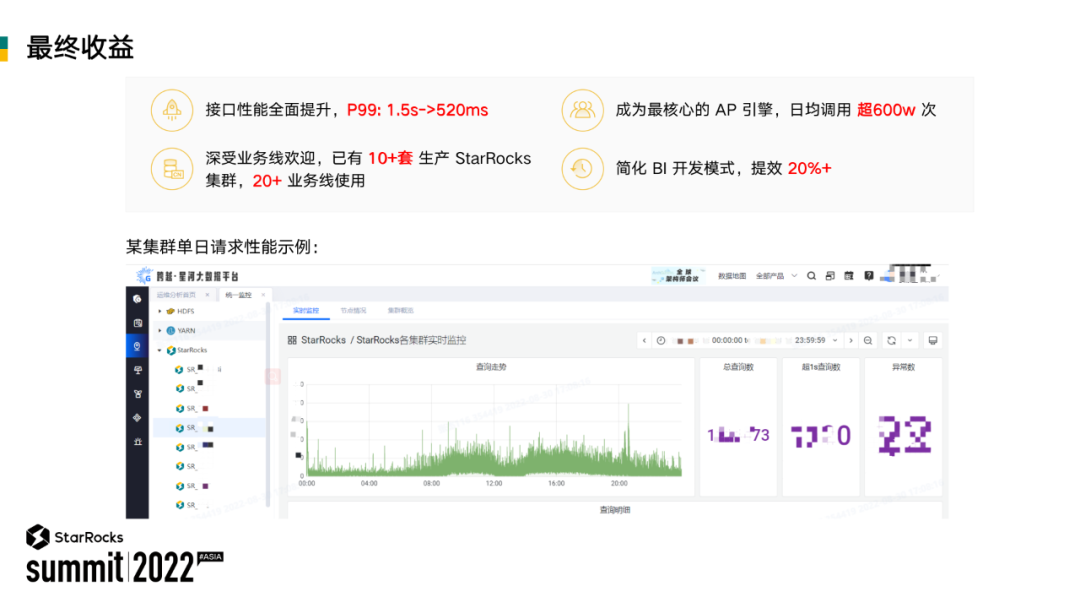
Task: Click the rocket icon beside P99 text
Action: click(172, 110)
